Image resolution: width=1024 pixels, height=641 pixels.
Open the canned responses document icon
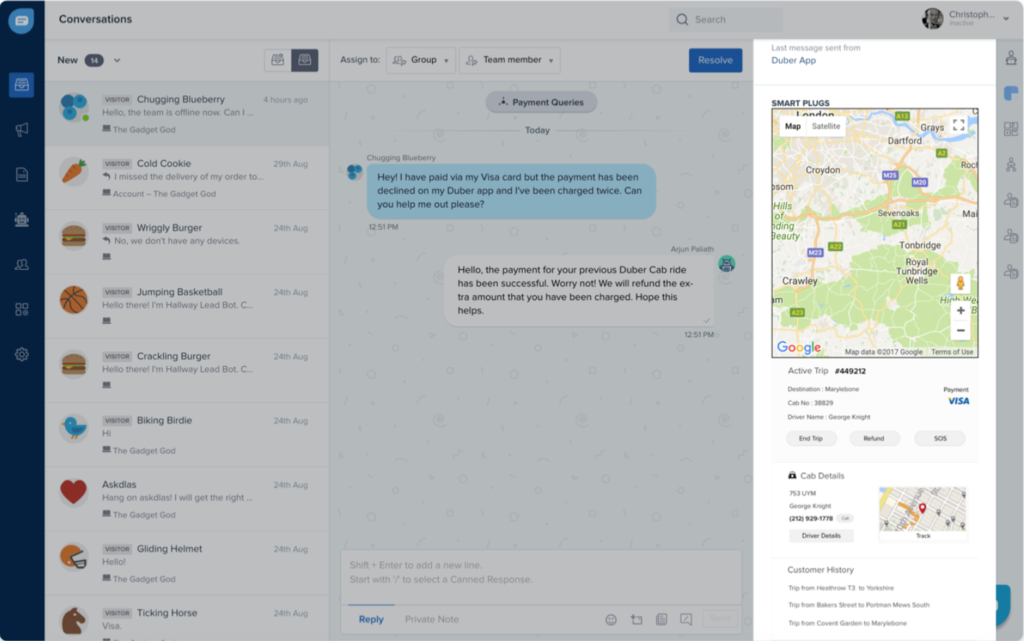click(x=661, y=619)
